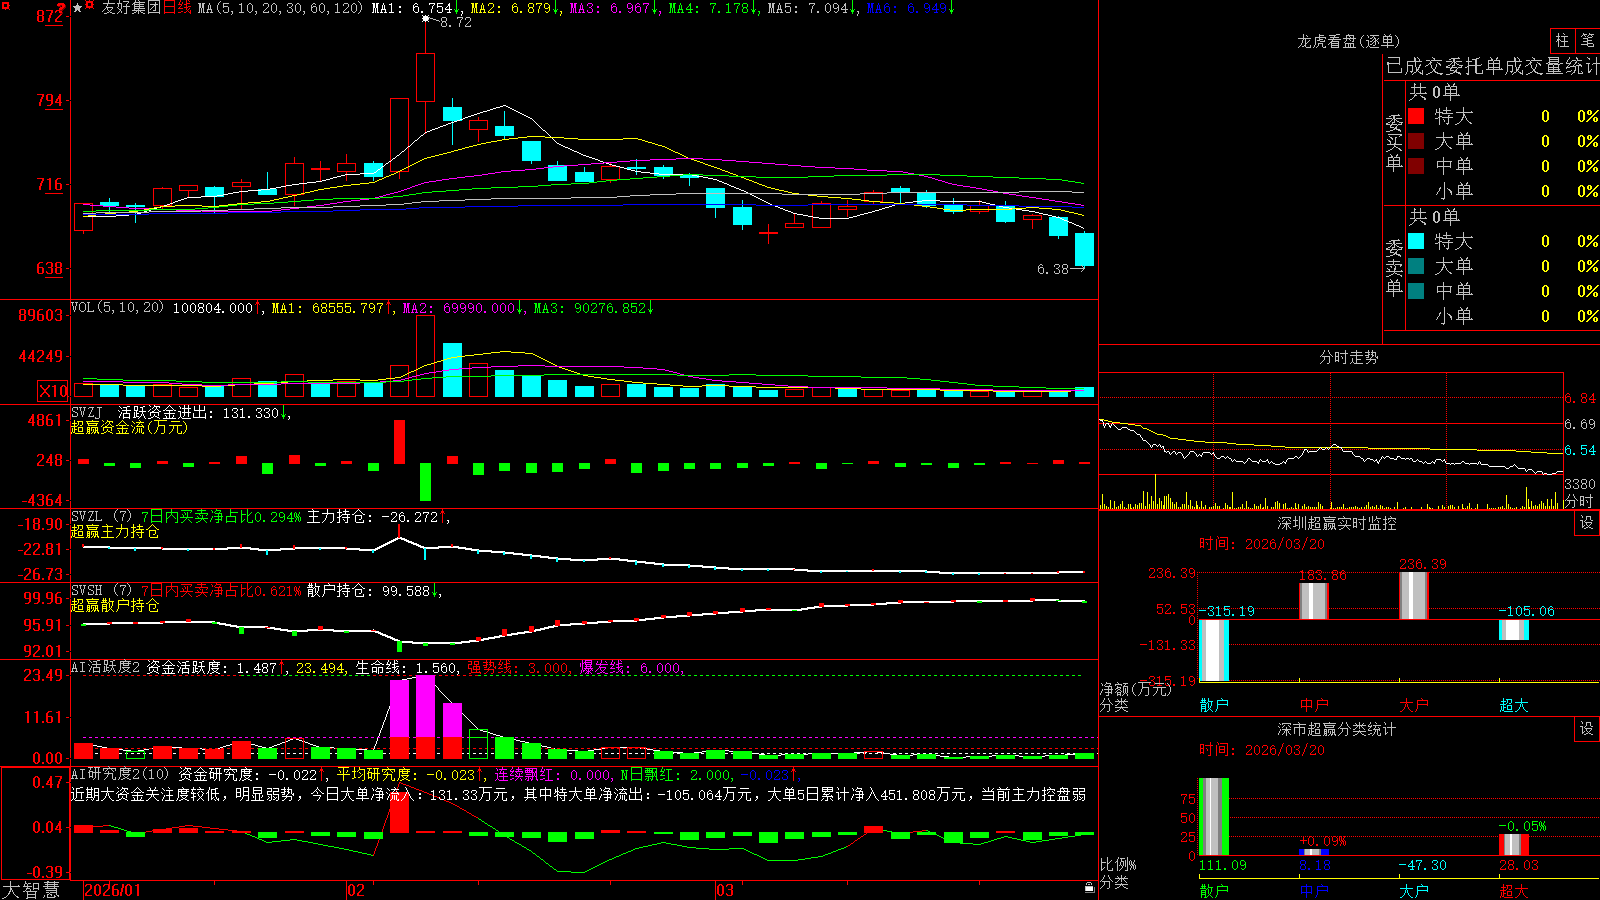
Task: Click the 委卖单 共0单 header
Action: pyautogui.click(x=1434, y=216)
